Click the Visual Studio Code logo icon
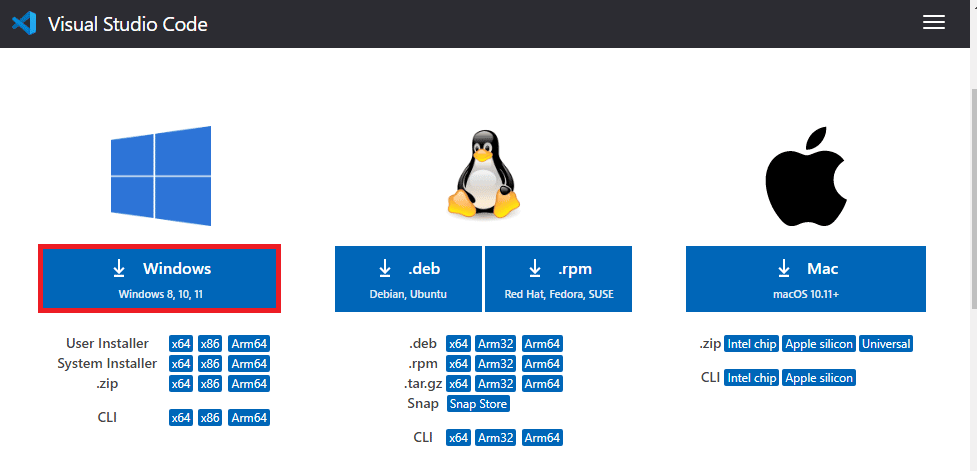The height and width of the screenshot is (471, 977). click(x=24, y=24)
